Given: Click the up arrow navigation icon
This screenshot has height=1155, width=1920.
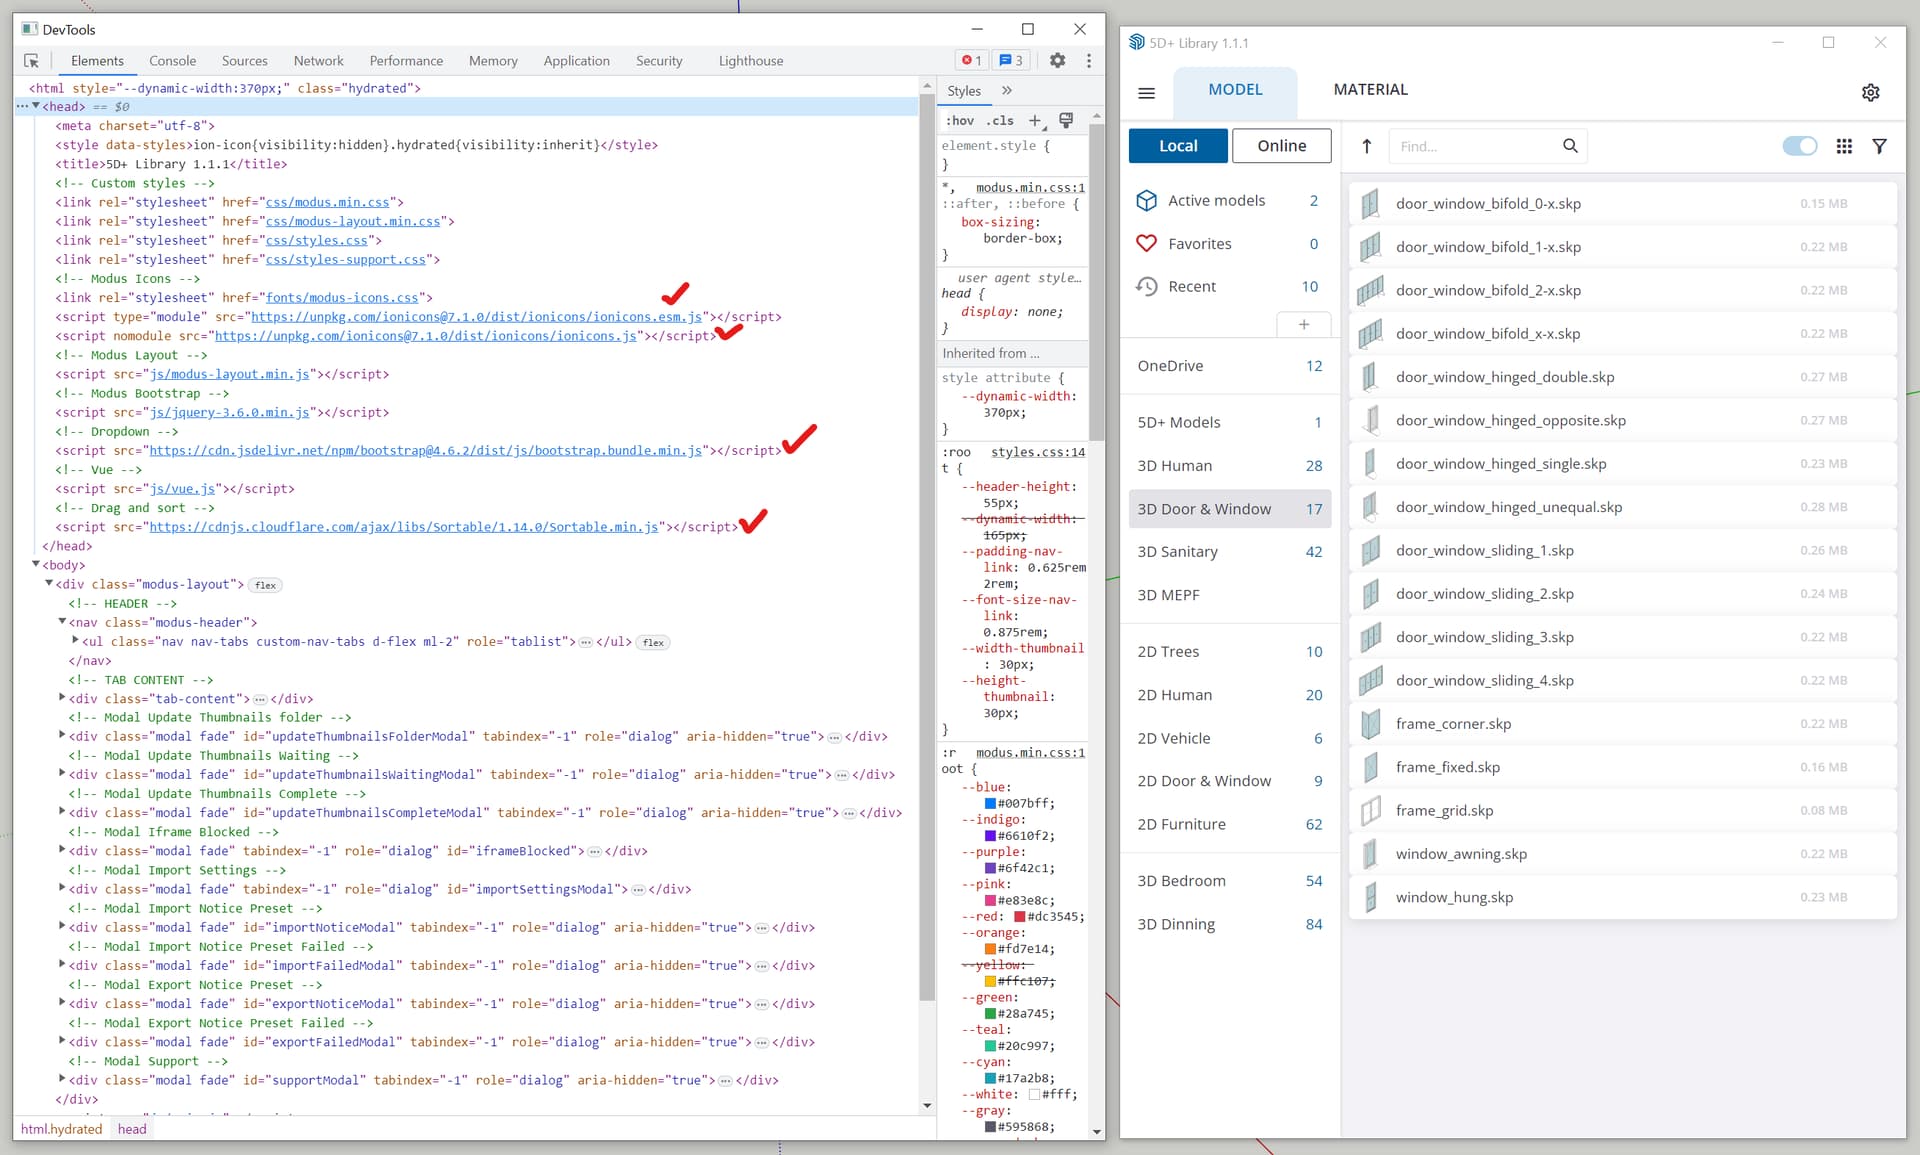Looking at the screenshot, I should (x=1366, y=147).
